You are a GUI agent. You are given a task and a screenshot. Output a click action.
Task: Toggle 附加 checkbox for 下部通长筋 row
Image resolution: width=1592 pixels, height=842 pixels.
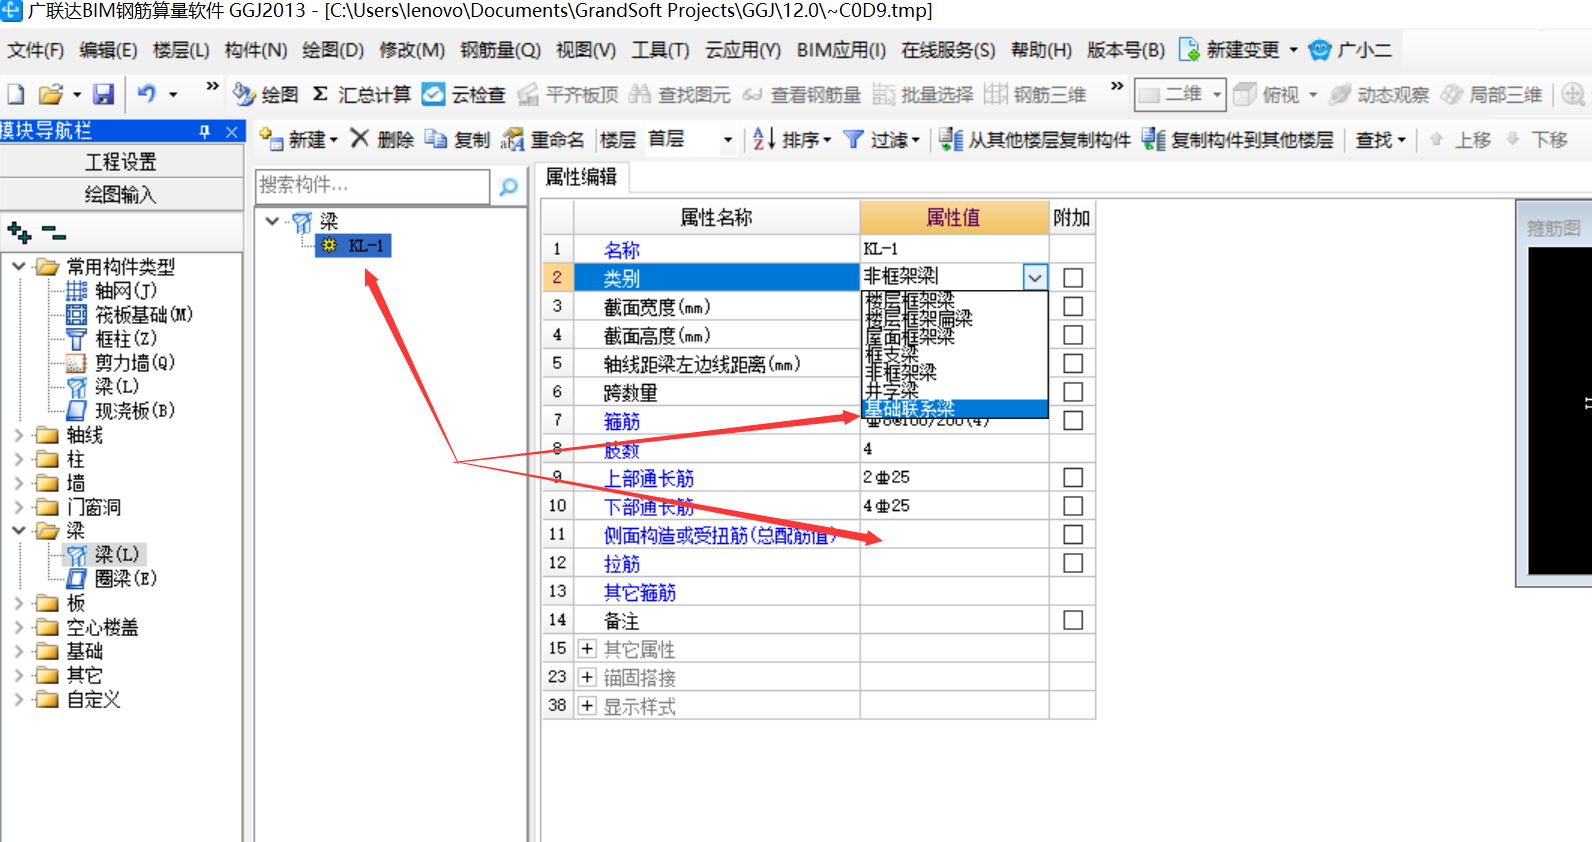click(1073, 506)
